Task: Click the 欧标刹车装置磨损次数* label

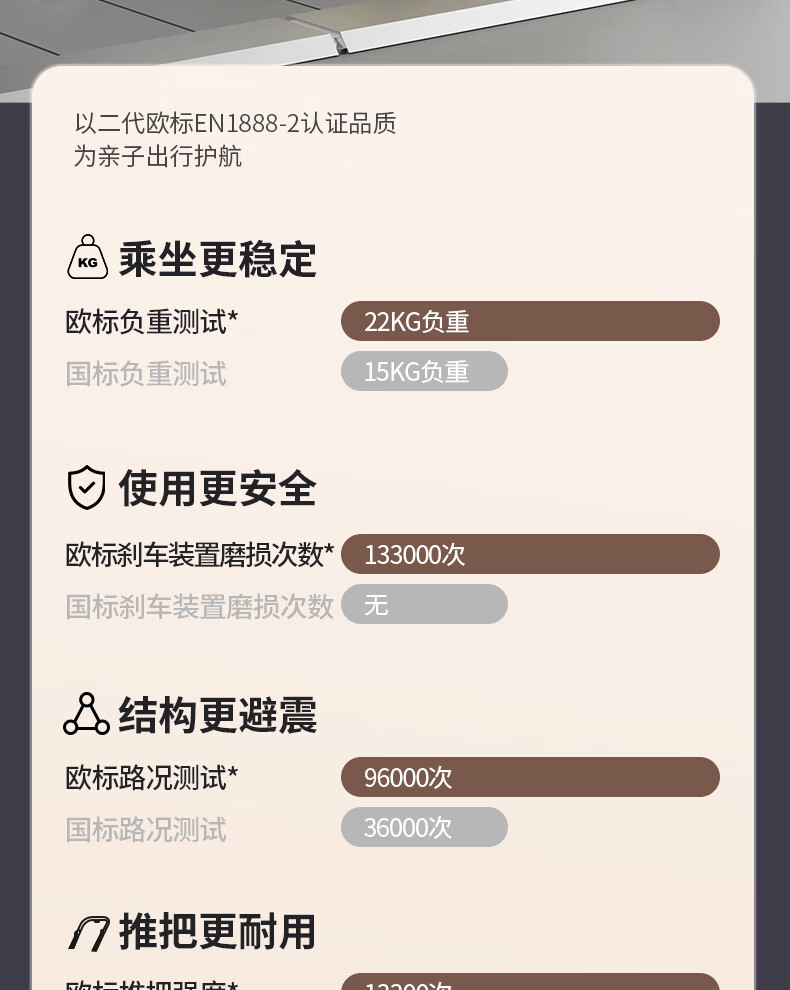Action: pos(200,554)
